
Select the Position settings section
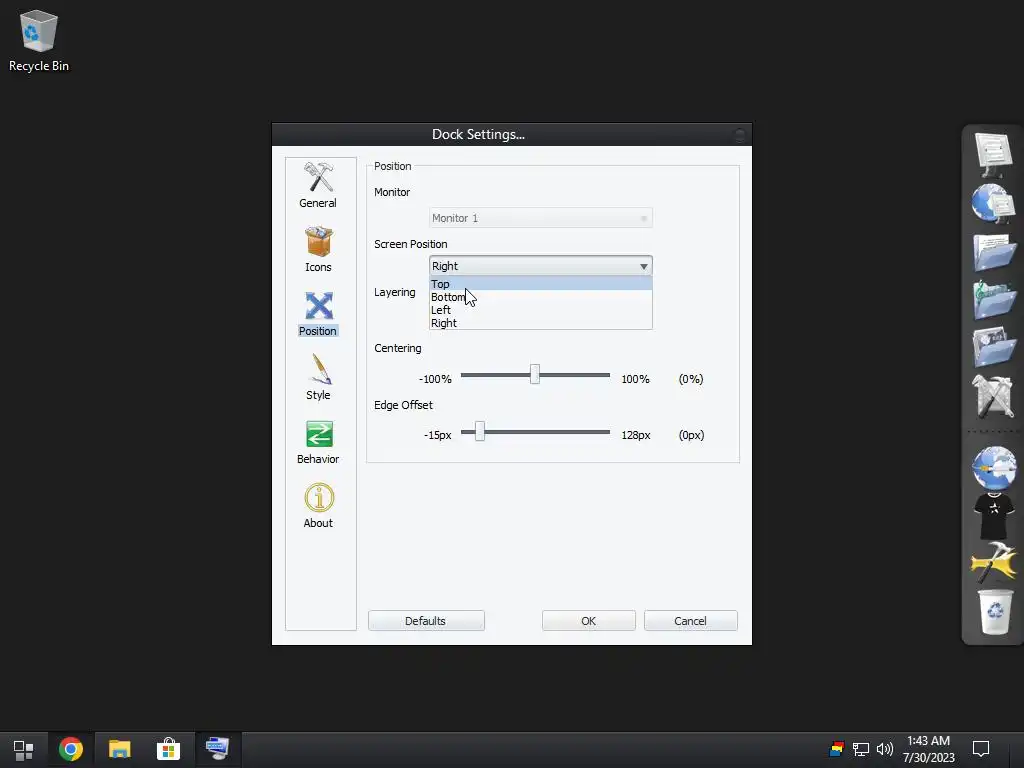[318, 313]
